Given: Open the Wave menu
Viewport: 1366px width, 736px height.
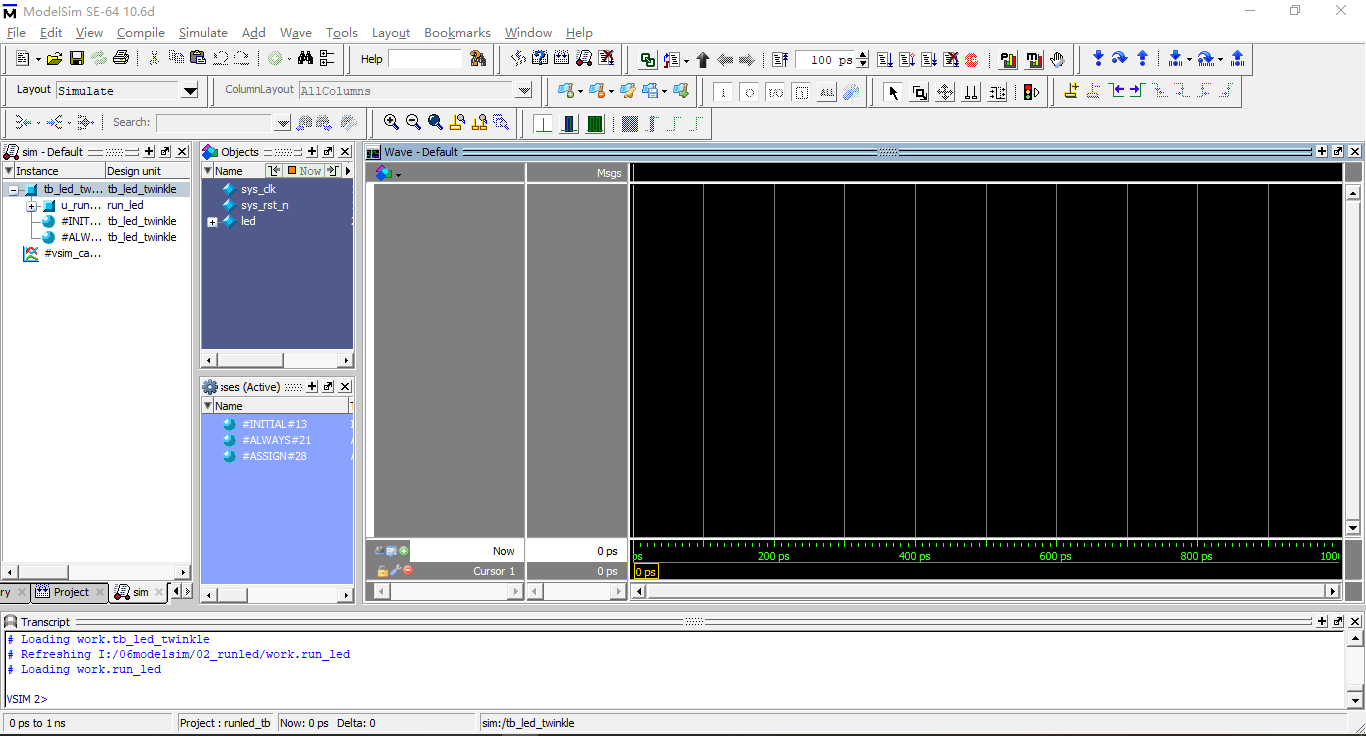Looking at the screenshot, I should coord(296,33).
